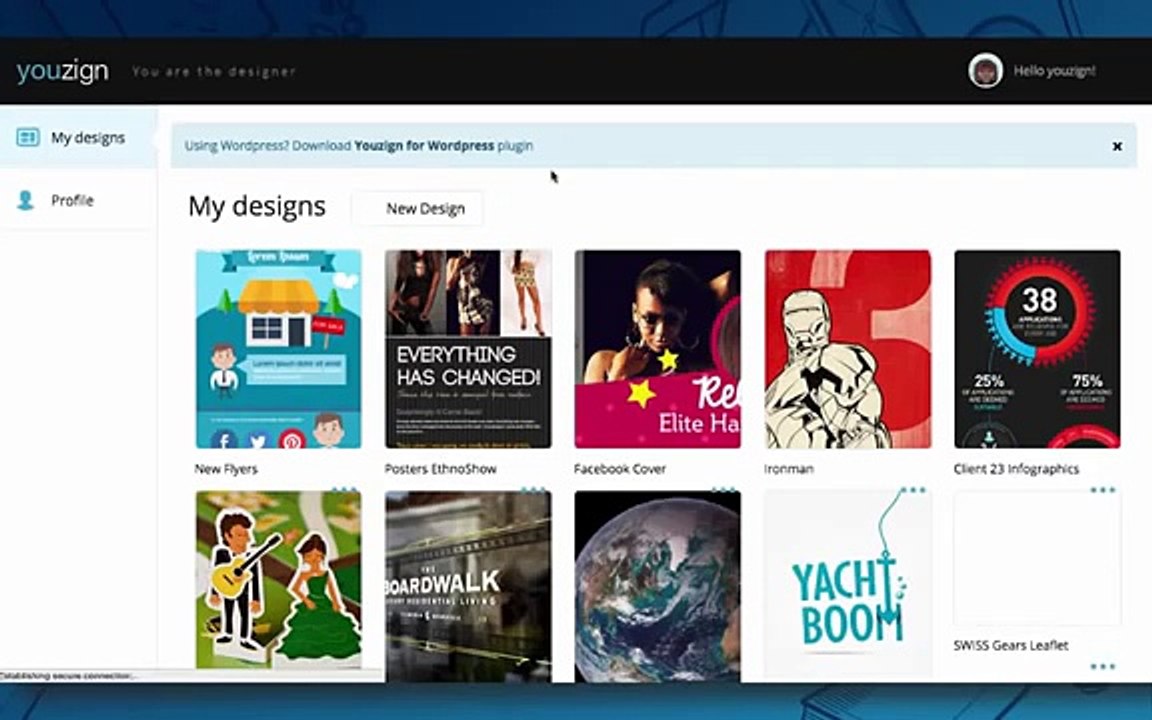Open the Ironman design thumbnail
Screen dimensions: 1152x720
click(848, 349)
